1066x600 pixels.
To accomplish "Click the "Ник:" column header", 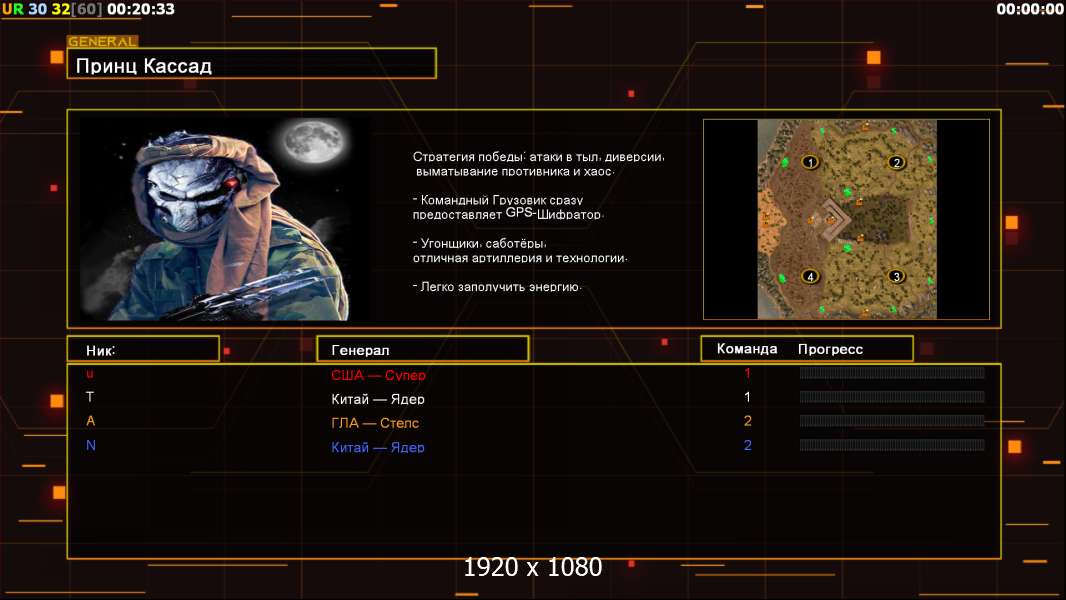I will [x=143, y=349].
